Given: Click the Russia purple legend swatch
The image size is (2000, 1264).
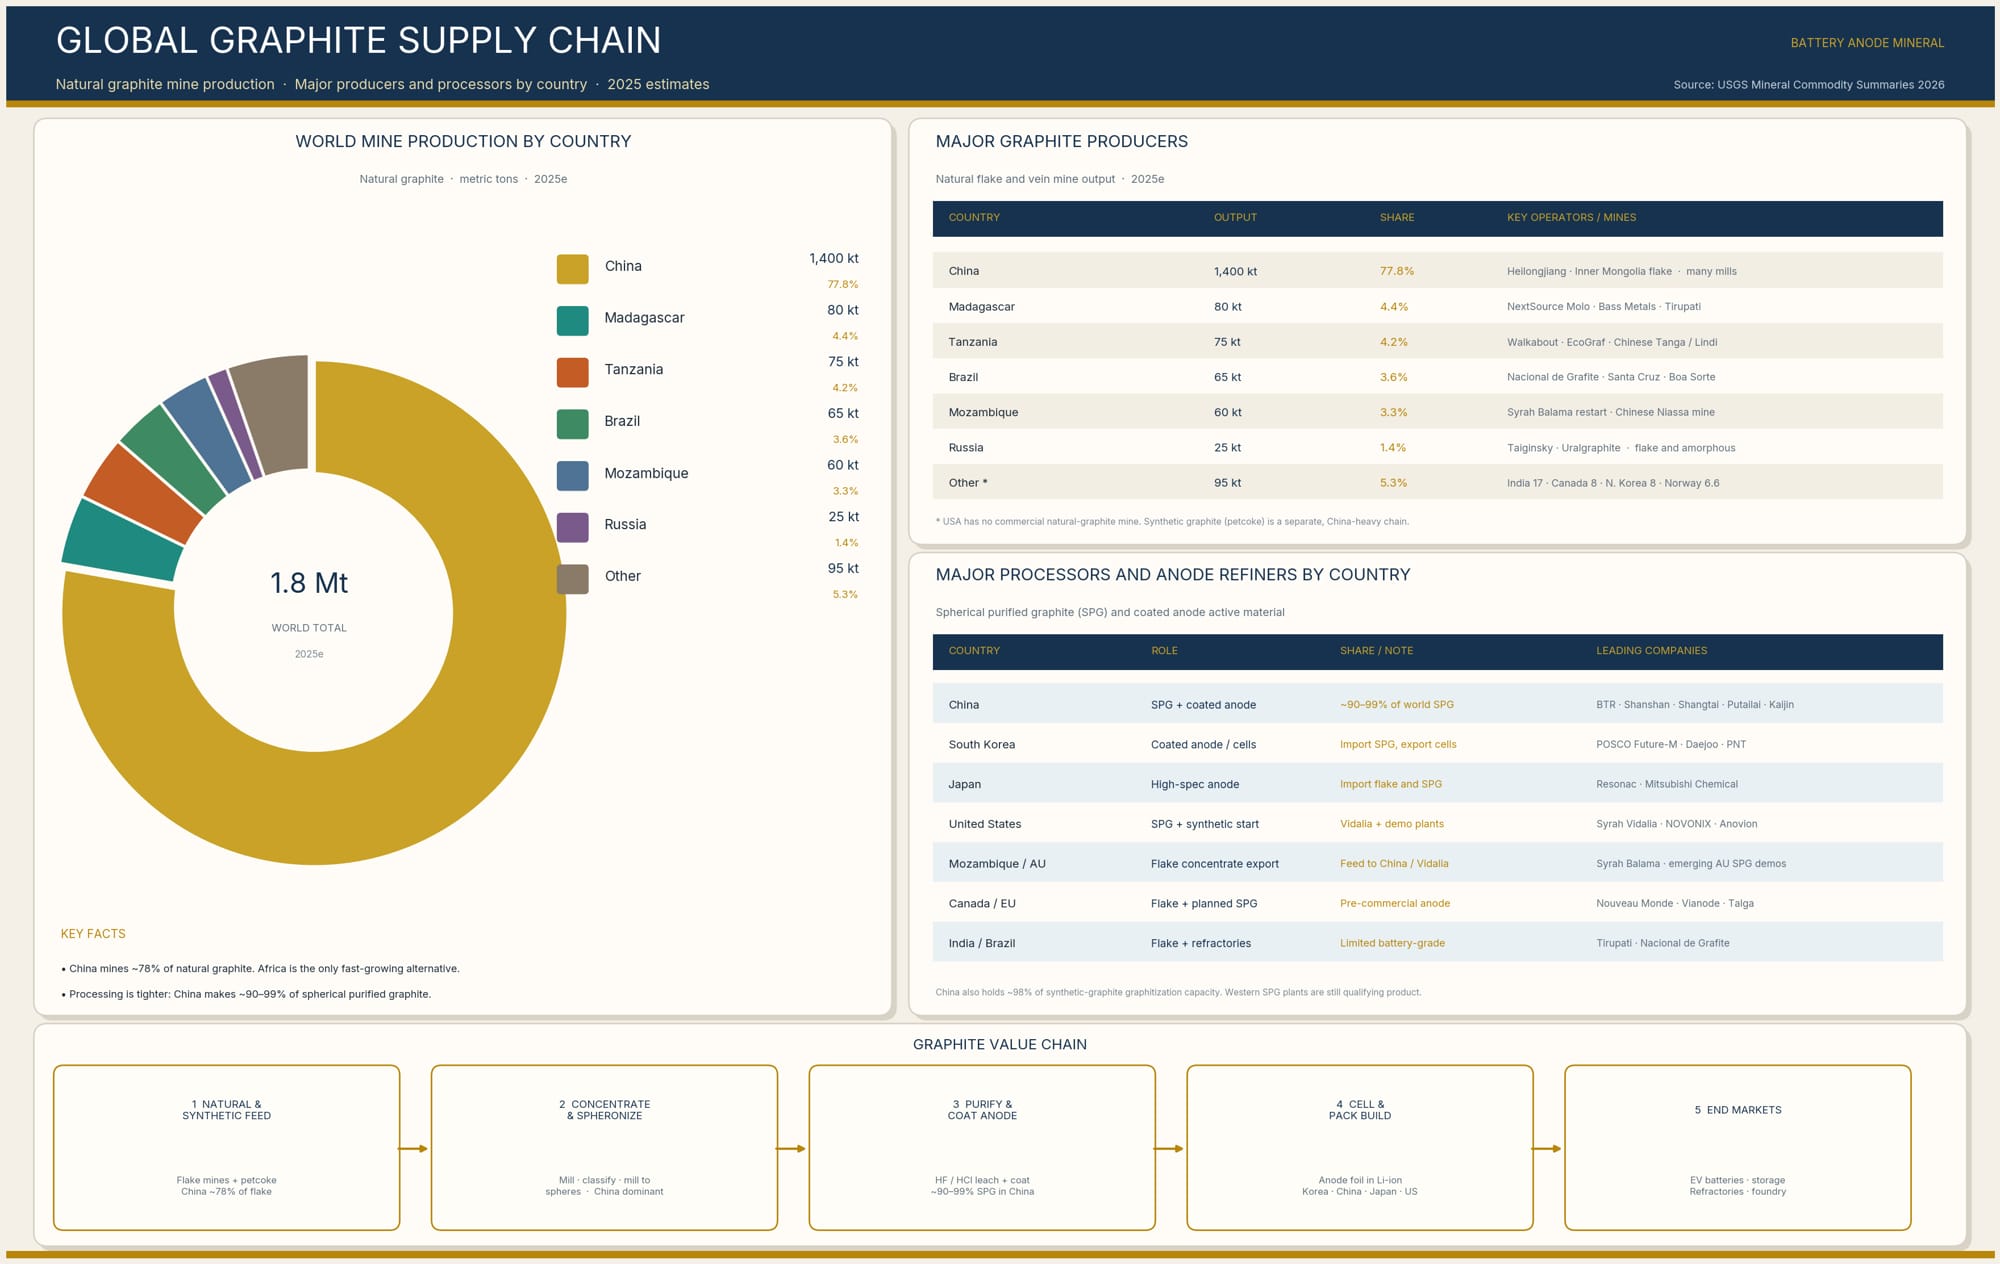Looking at the screenshot, I should 572,527.
